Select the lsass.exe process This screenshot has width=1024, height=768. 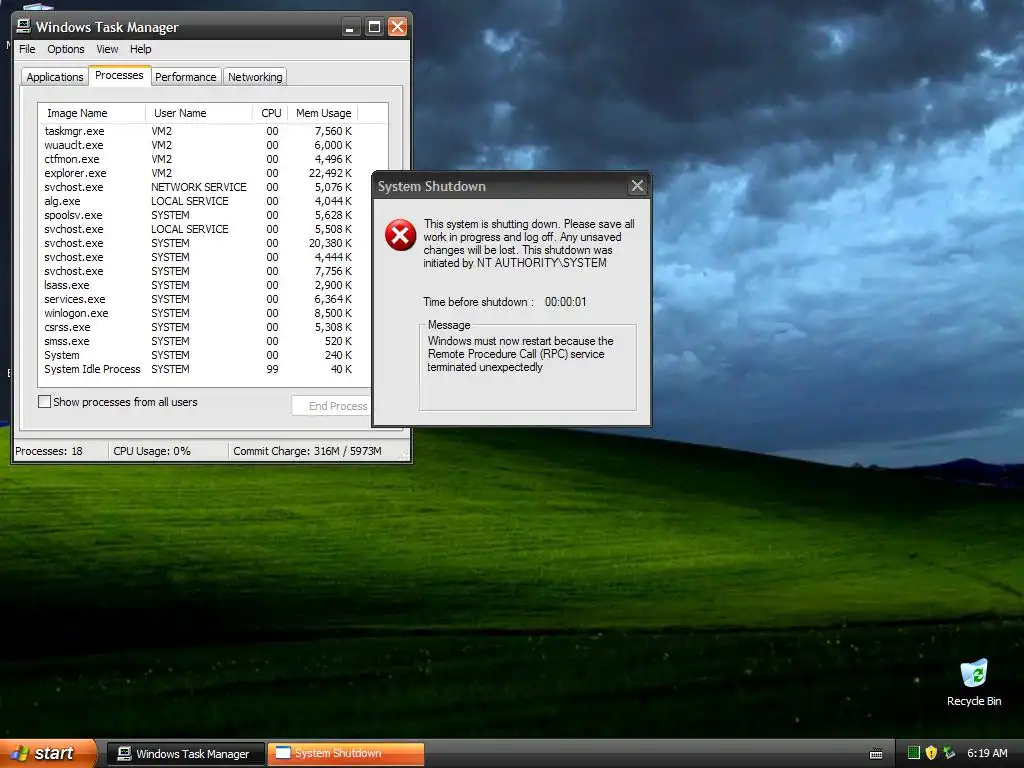tap(198, 285)
